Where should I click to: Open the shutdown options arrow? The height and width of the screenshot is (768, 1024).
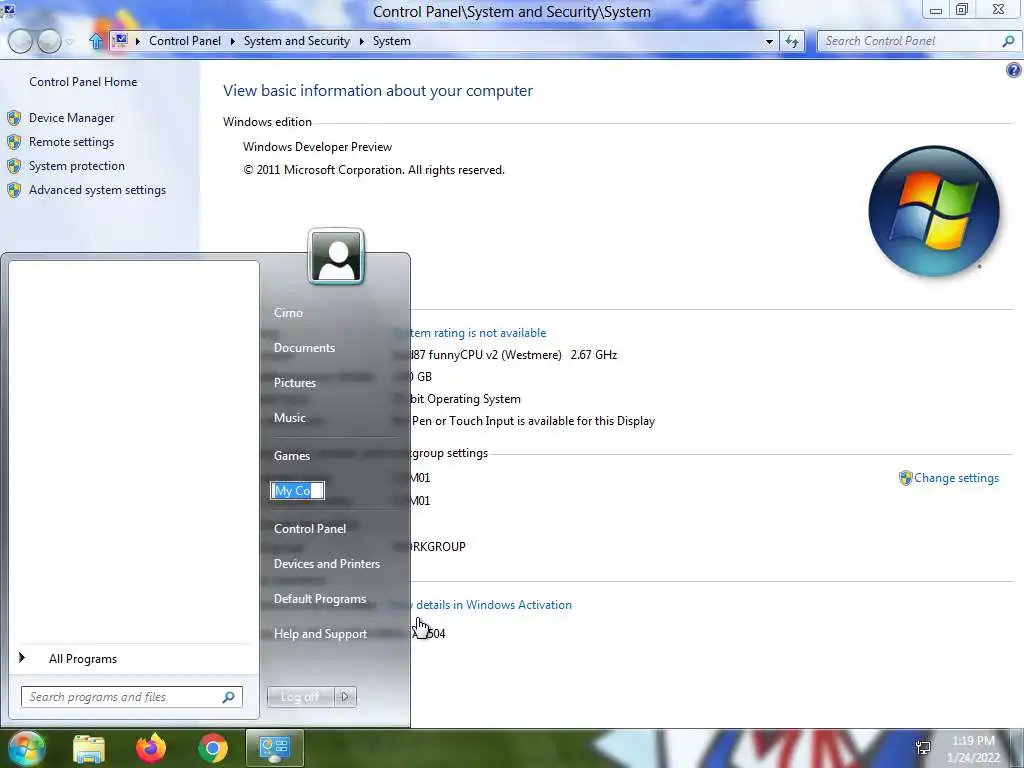[345, 697]
